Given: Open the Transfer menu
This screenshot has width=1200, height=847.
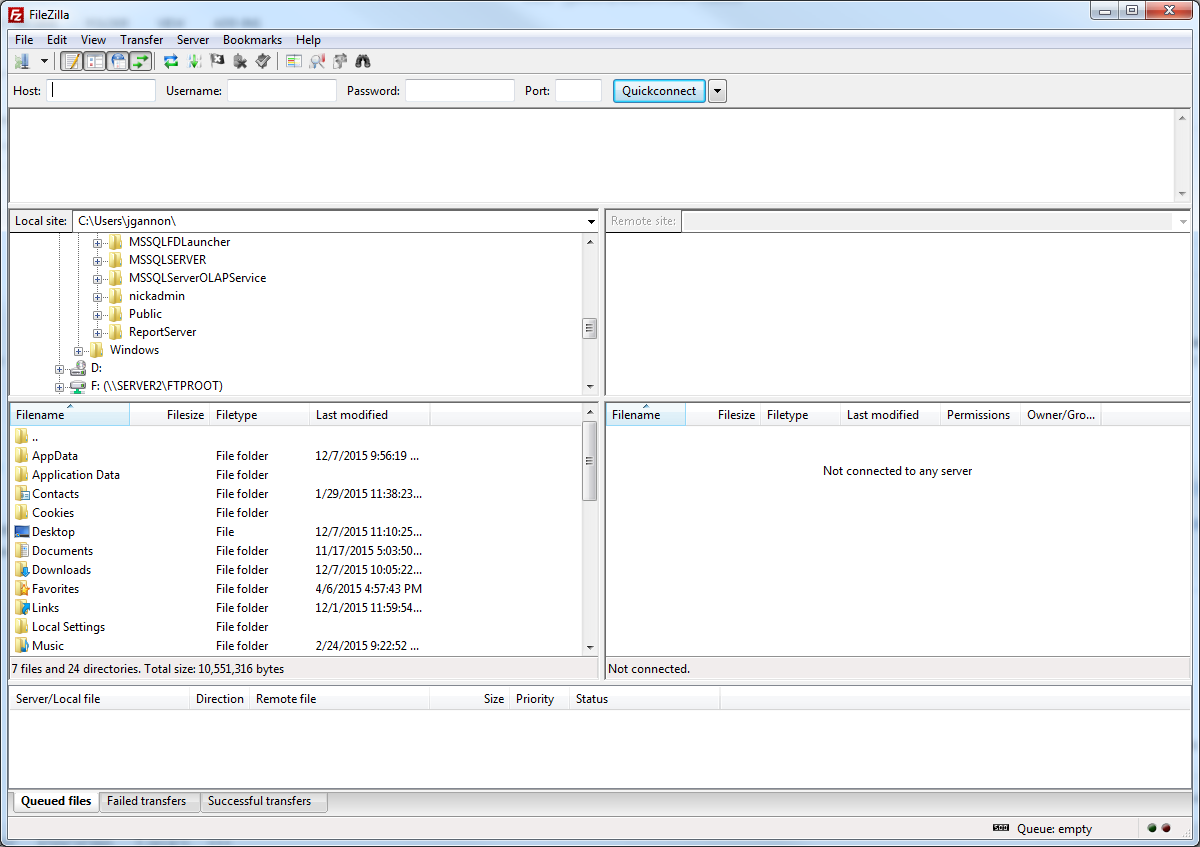Looking at the screenshot, I should pos(141,40).
